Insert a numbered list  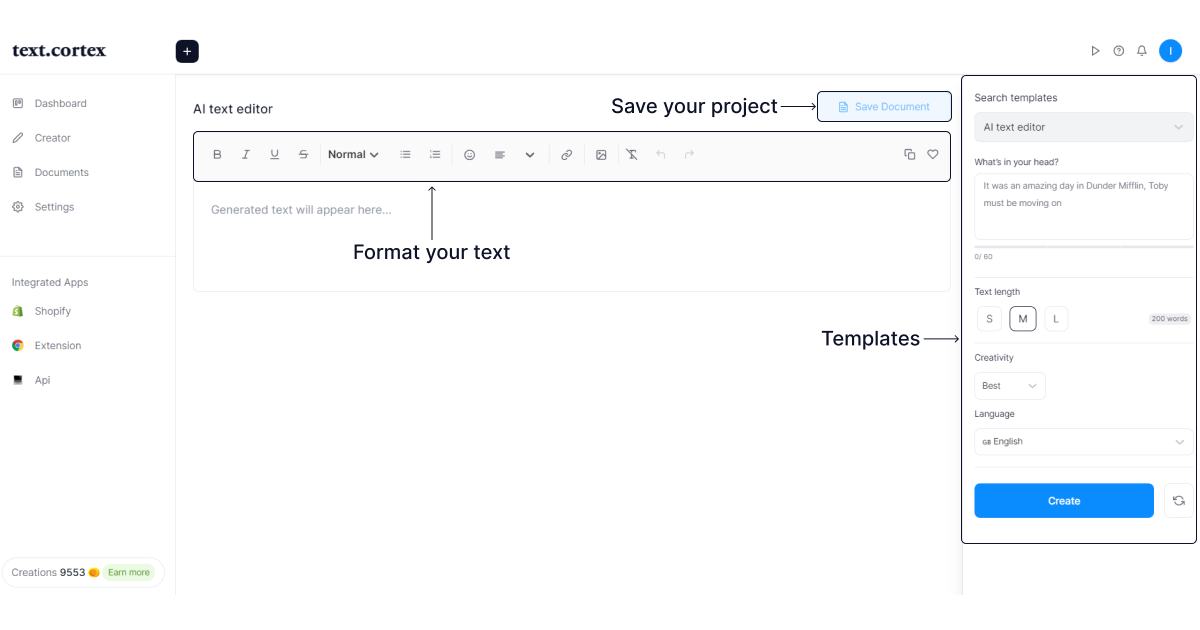[x=435, y=155]
